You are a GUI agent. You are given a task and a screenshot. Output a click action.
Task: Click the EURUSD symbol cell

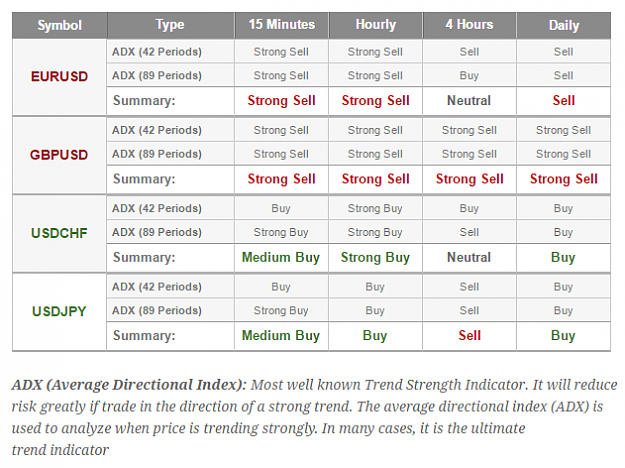point(59,77)
